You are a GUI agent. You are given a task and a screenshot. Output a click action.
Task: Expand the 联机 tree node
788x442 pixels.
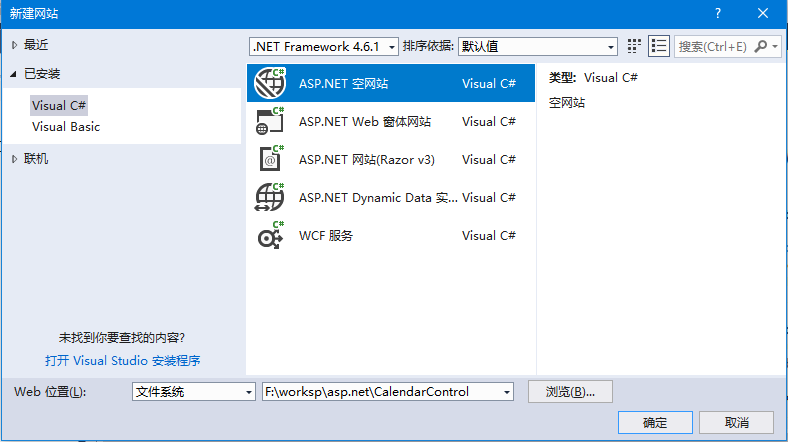(x=14, y=159)
